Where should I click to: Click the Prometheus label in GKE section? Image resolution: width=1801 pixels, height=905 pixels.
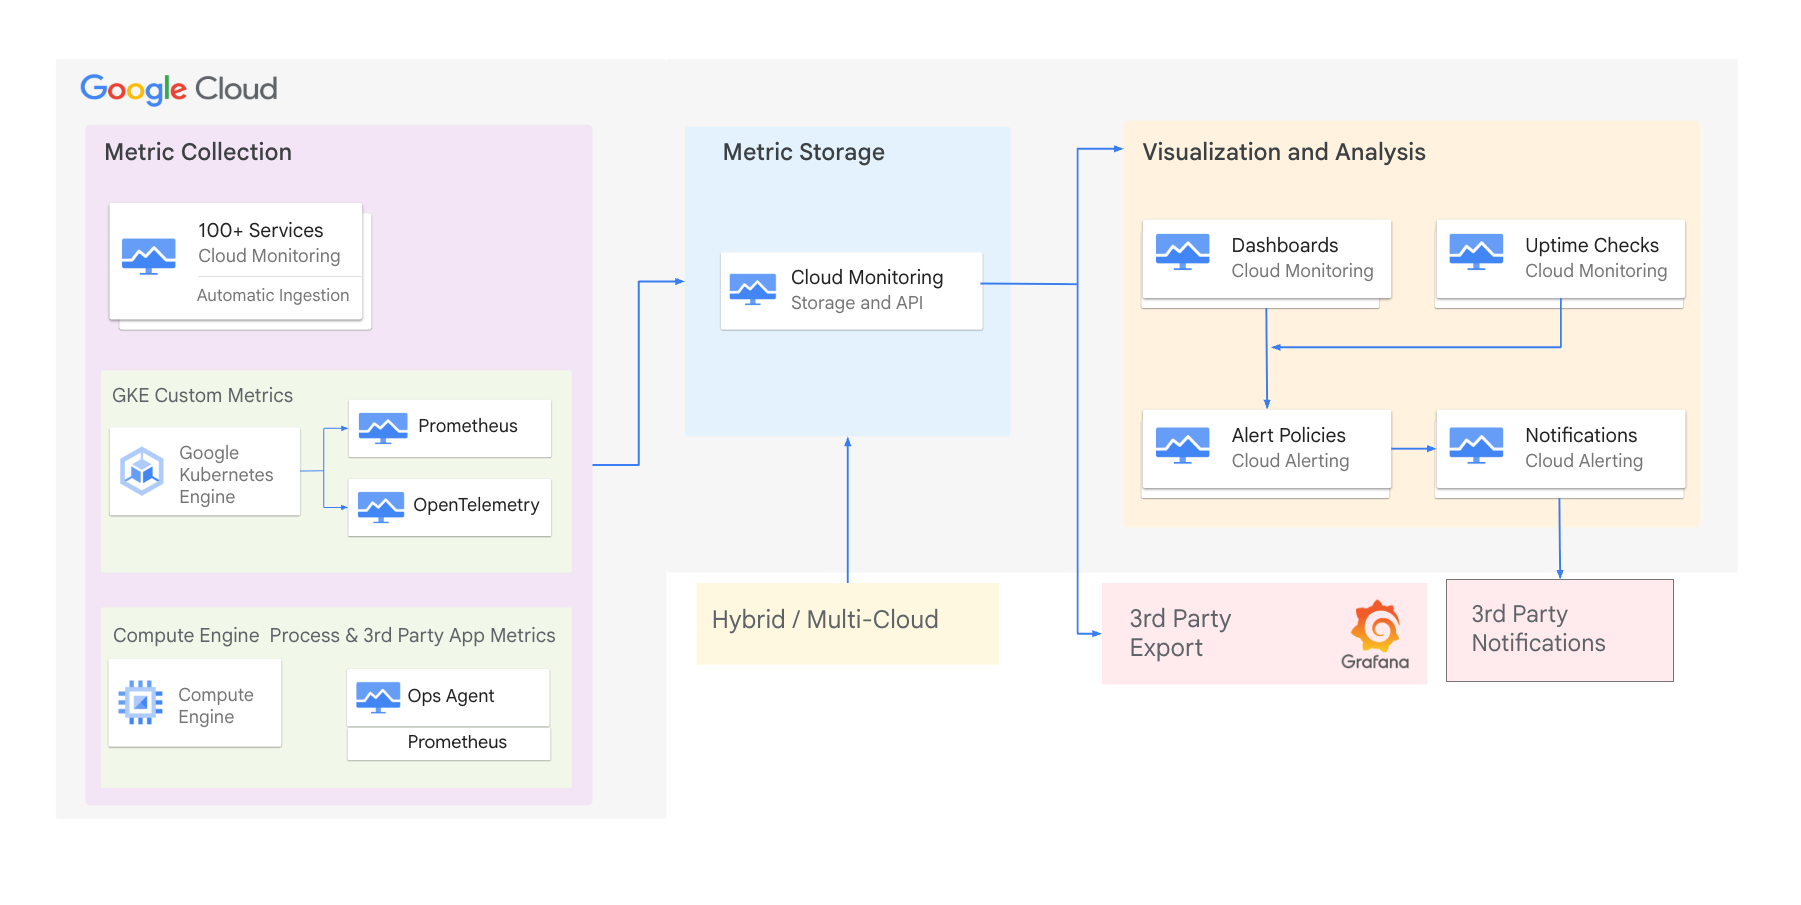coord(468,426)
